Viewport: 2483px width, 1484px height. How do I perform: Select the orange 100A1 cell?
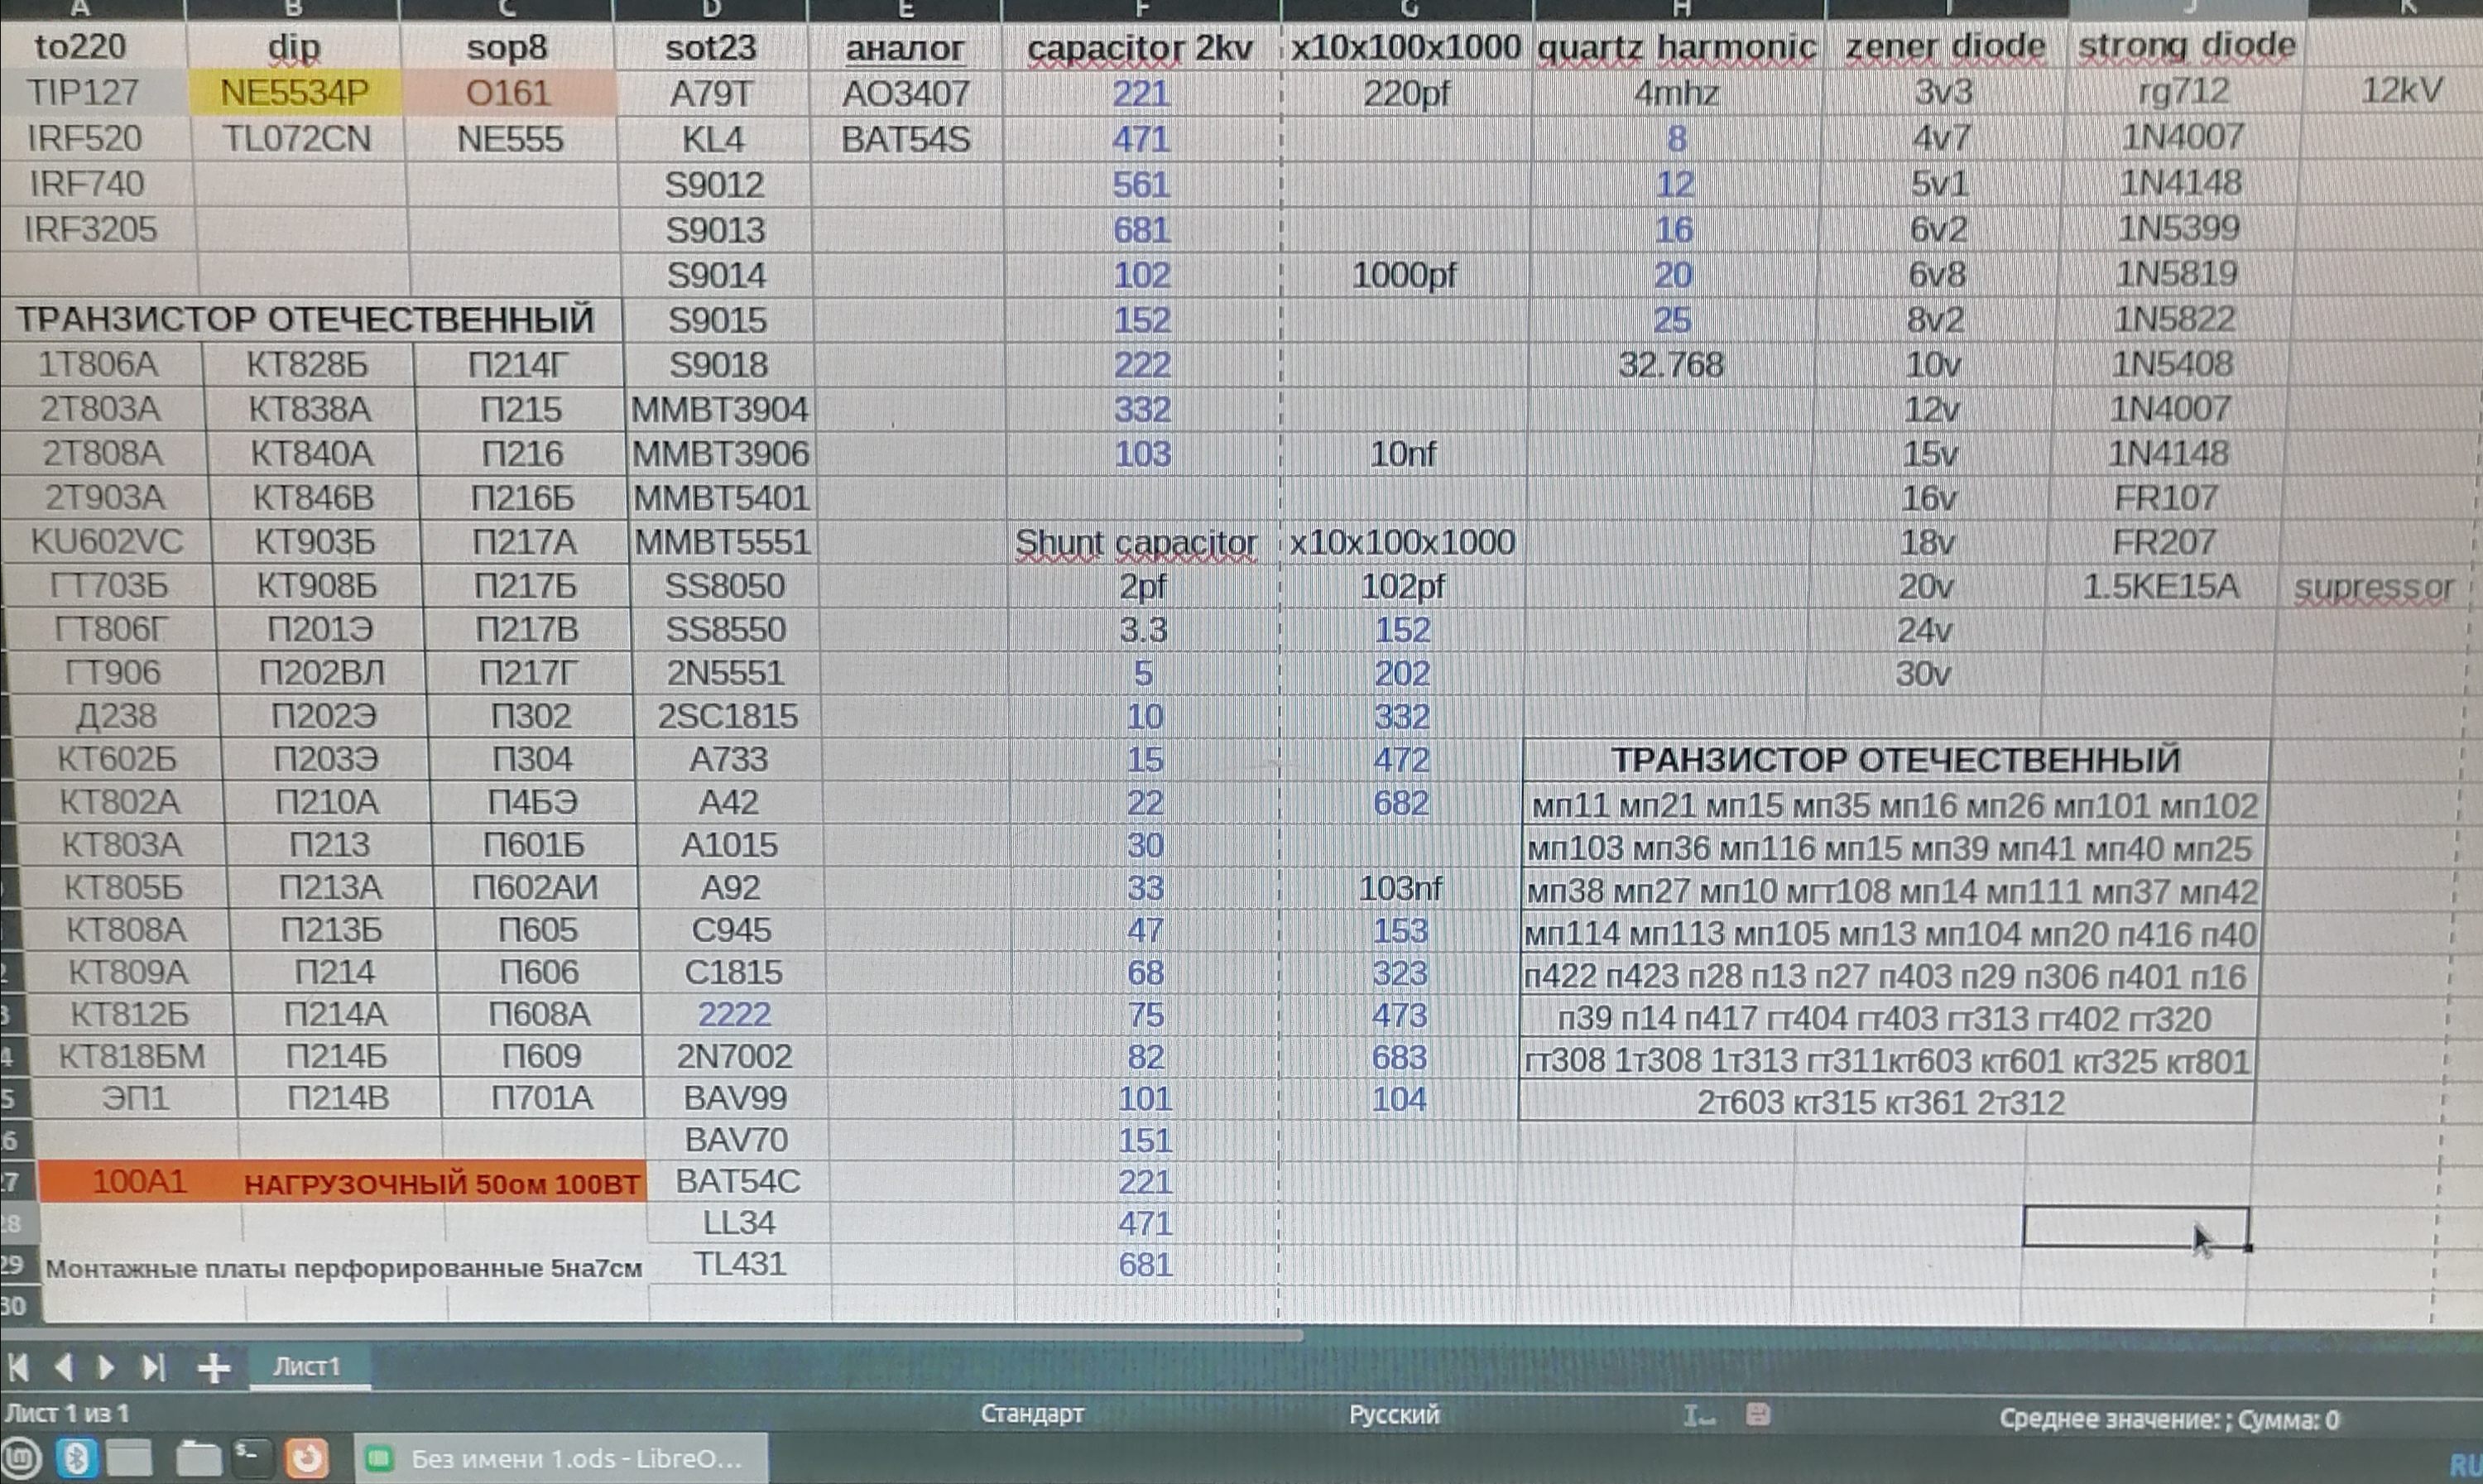coord(139,1182)
